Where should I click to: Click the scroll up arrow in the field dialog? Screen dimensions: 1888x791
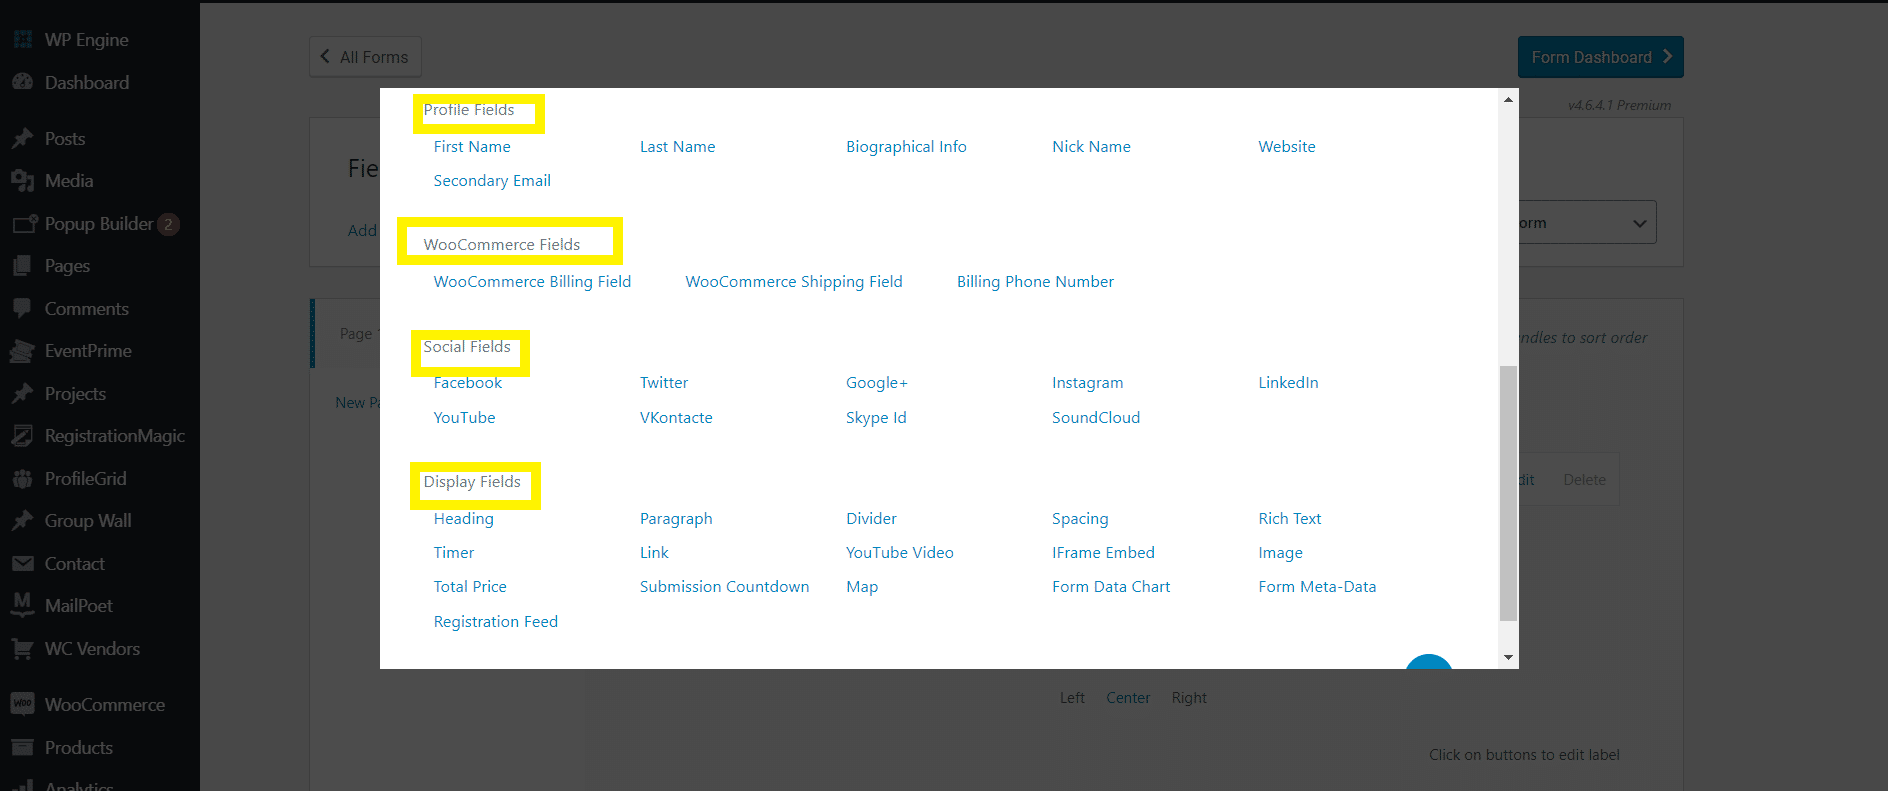(x=1508, y=99)
